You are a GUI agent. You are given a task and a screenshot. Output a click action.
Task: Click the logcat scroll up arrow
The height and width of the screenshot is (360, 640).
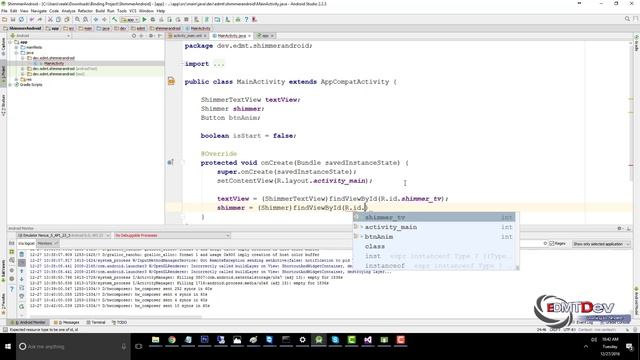22,271
